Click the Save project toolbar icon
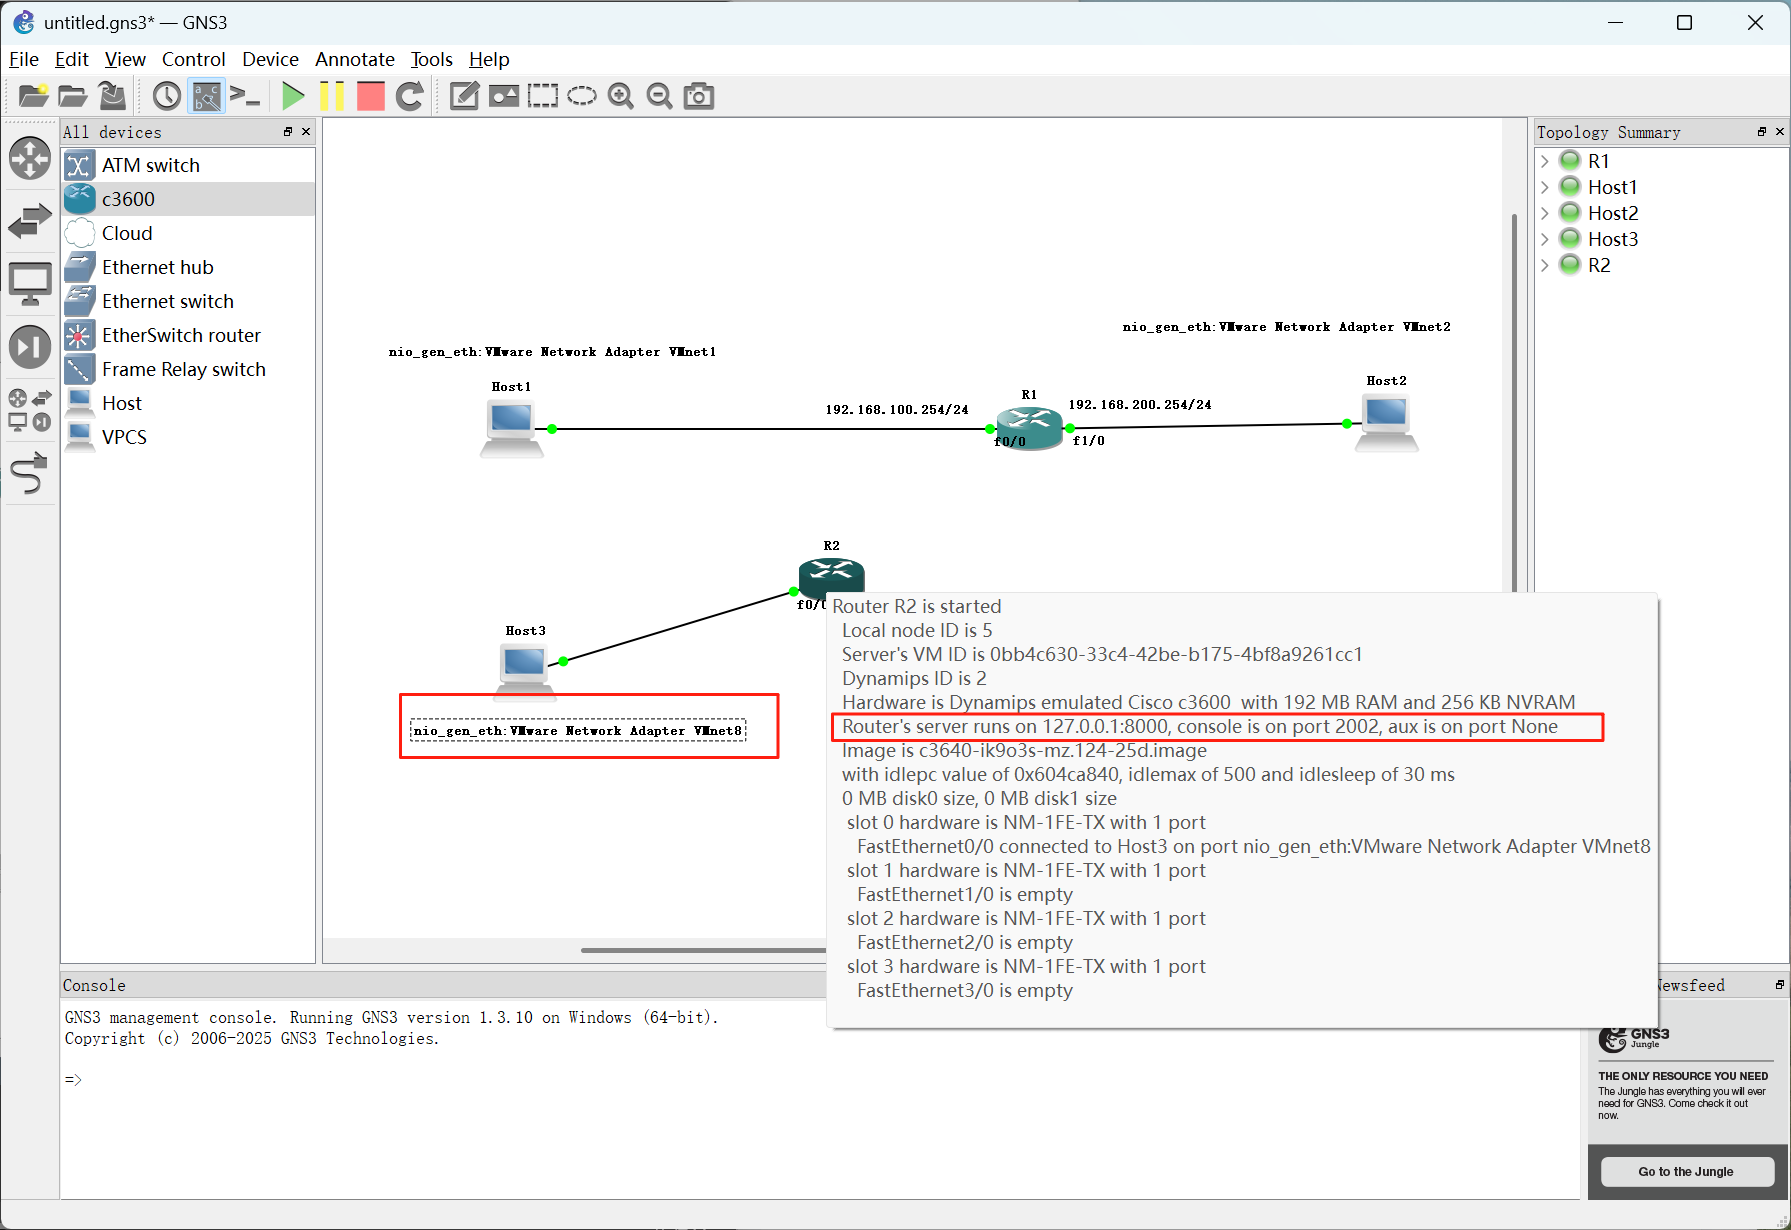Image resolution: width=1791 pixels, height=1230 pixels. click(x=112, y=96)
